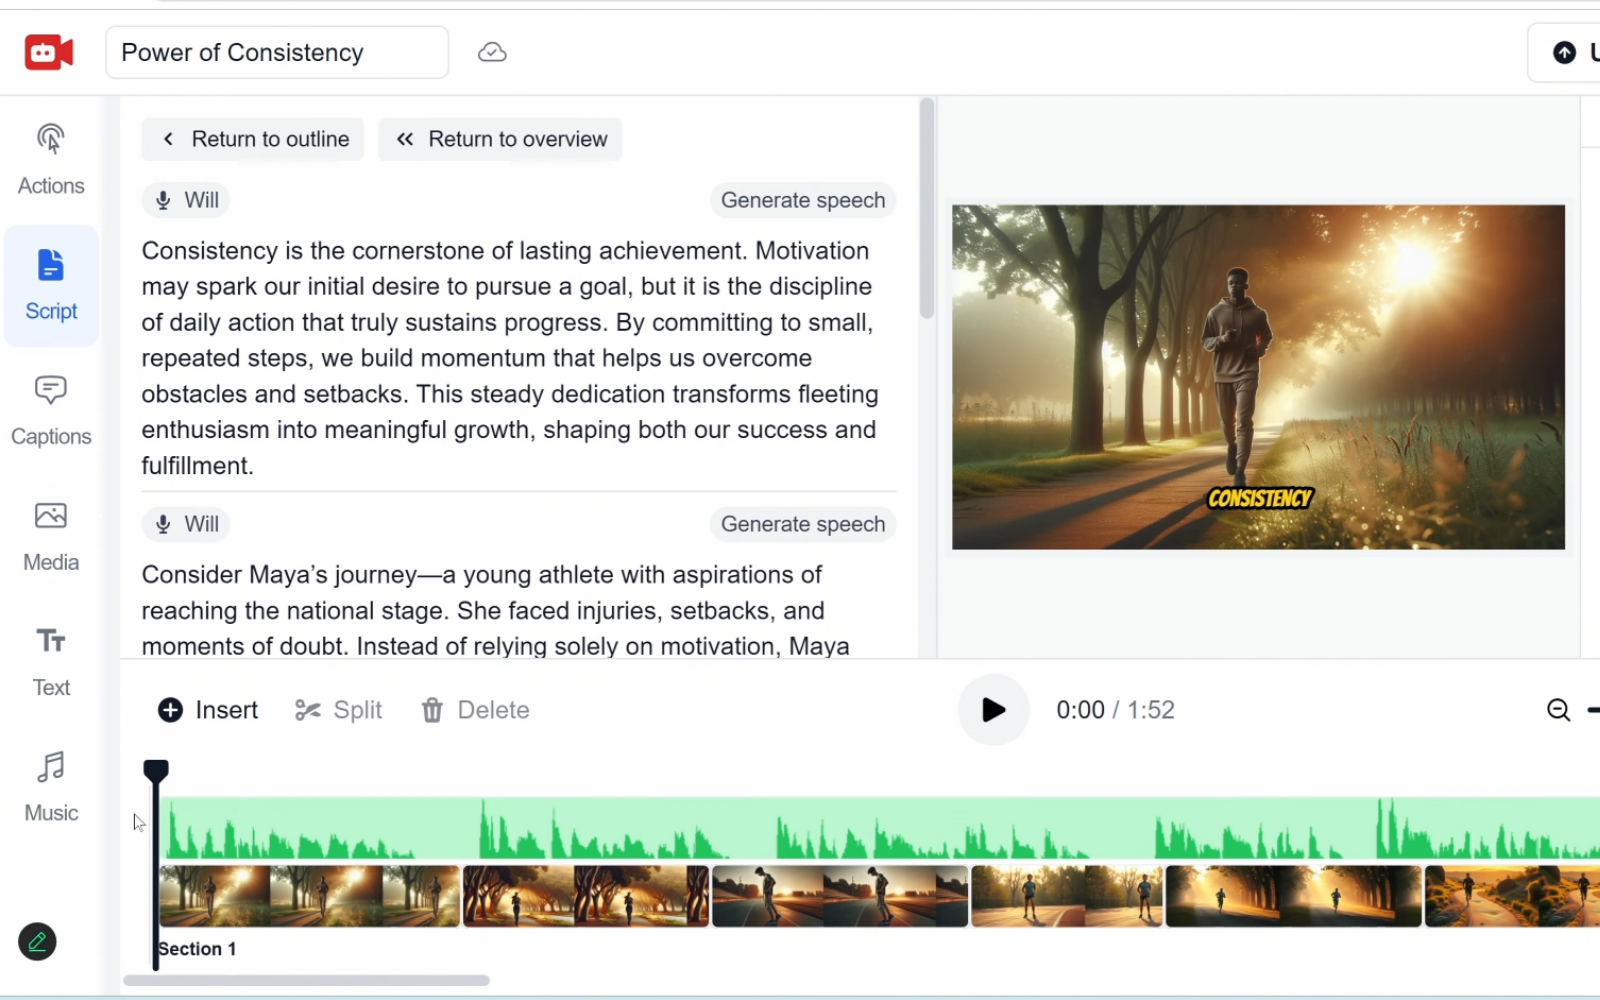Play the video preview
The height and width of the screenshot is (1000, 1600).
(993, 710)
